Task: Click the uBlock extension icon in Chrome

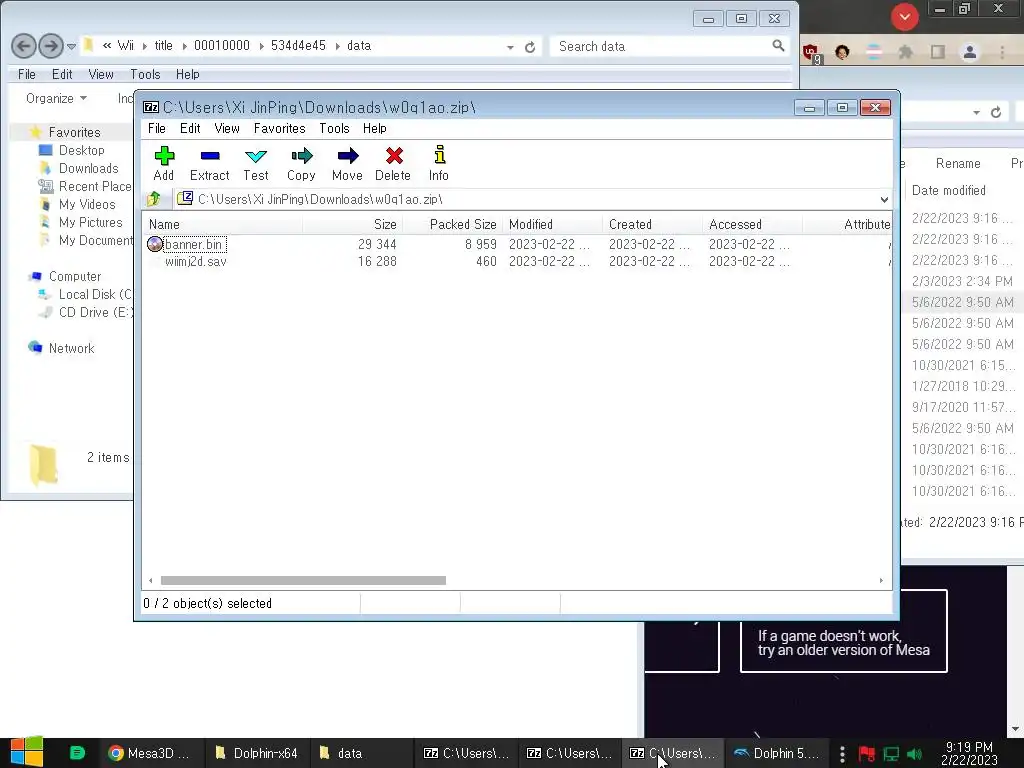Action: click(x=811, y=53)
